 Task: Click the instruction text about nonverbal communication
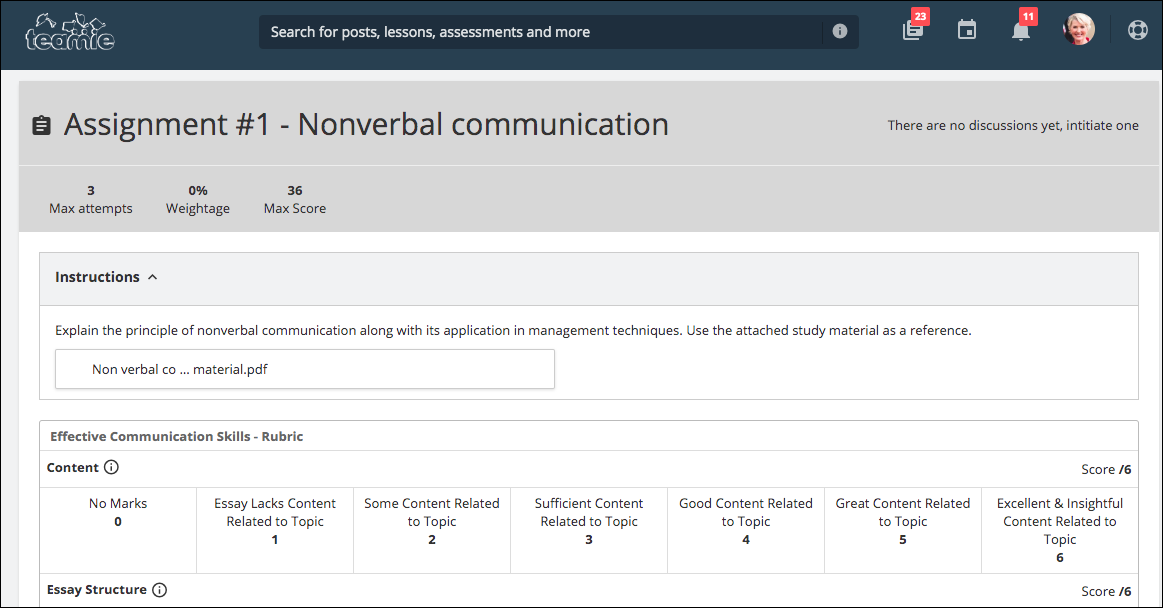pyautogui.click(x=513, y=330)
